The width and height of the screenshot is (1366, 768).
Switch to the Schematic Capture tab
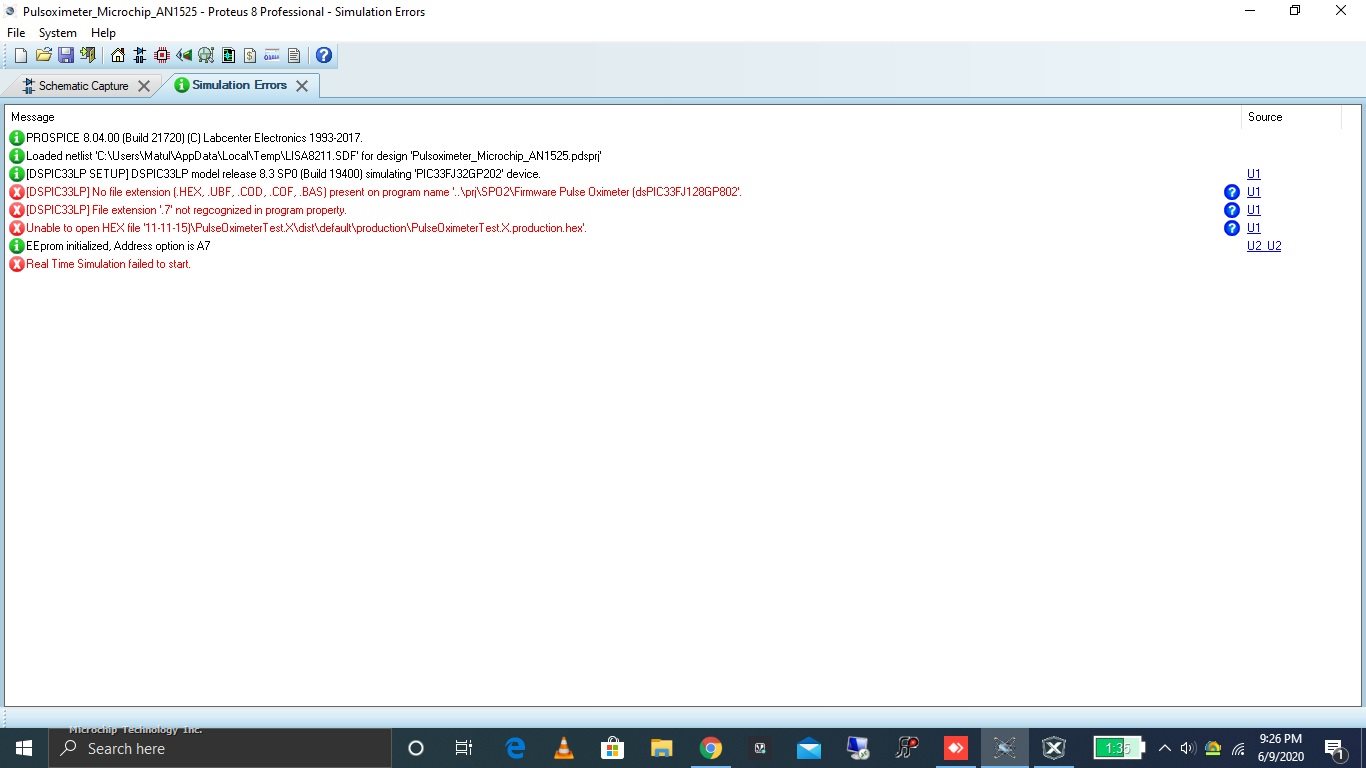click(83, 86)
